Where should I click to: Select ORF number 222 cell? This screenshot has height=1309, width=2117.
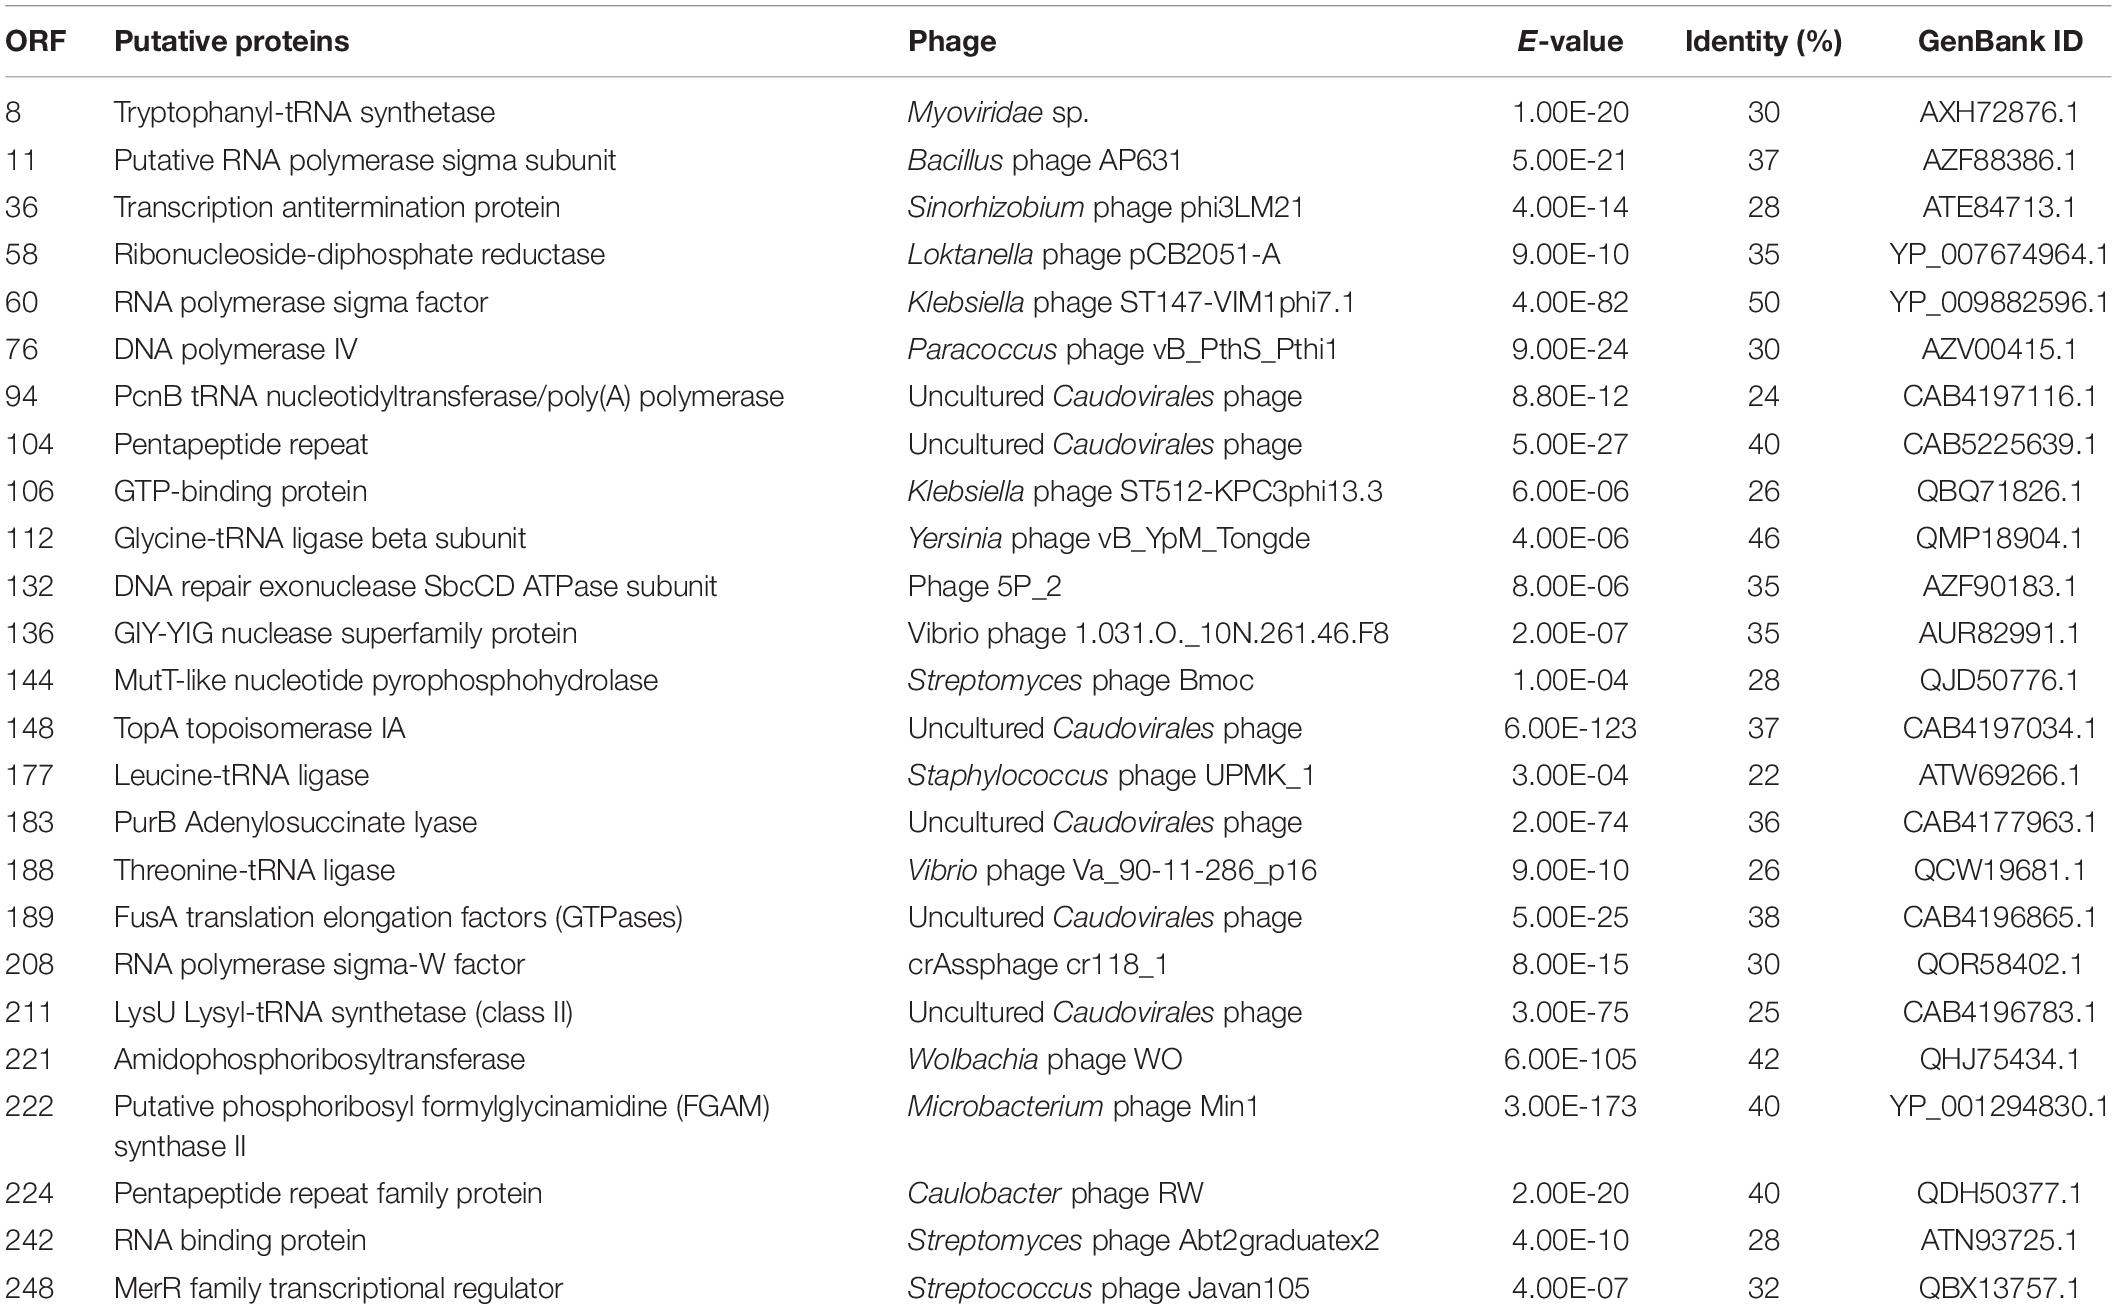tap(29, 1106)
